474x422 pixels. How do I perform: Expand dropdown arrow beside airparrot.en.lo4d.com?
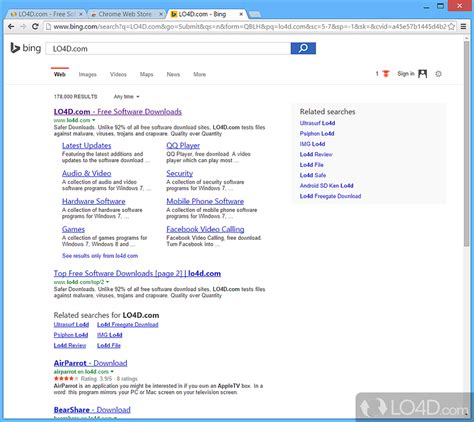pos(112,371)
